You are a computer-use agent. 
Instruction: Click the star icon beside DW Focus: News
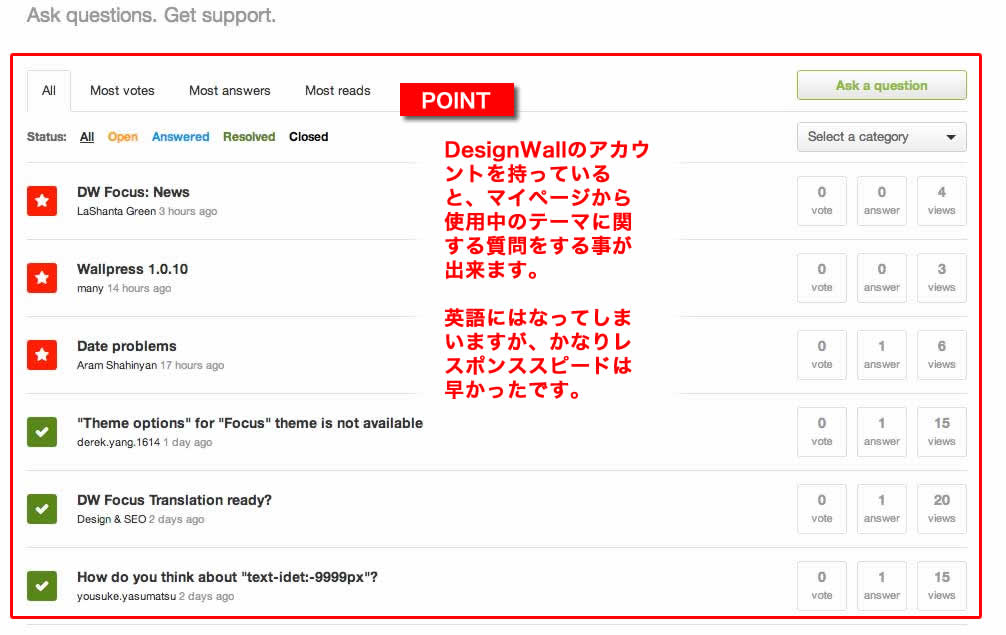[x=42, y=201]
